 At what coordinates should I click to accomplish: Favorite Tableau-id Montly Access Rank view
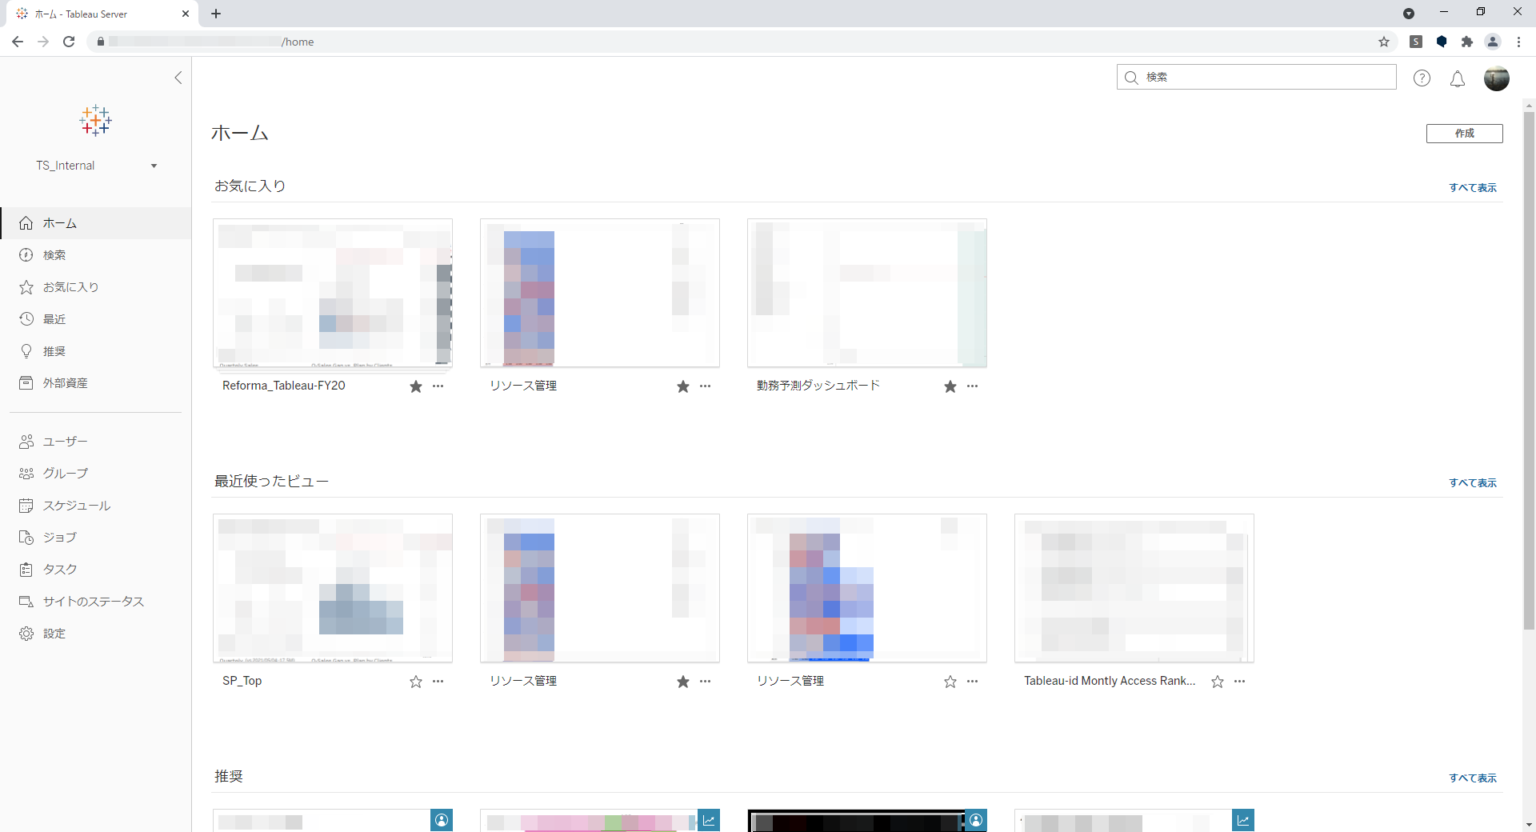pyautogui.click(x=1217, y=681)
